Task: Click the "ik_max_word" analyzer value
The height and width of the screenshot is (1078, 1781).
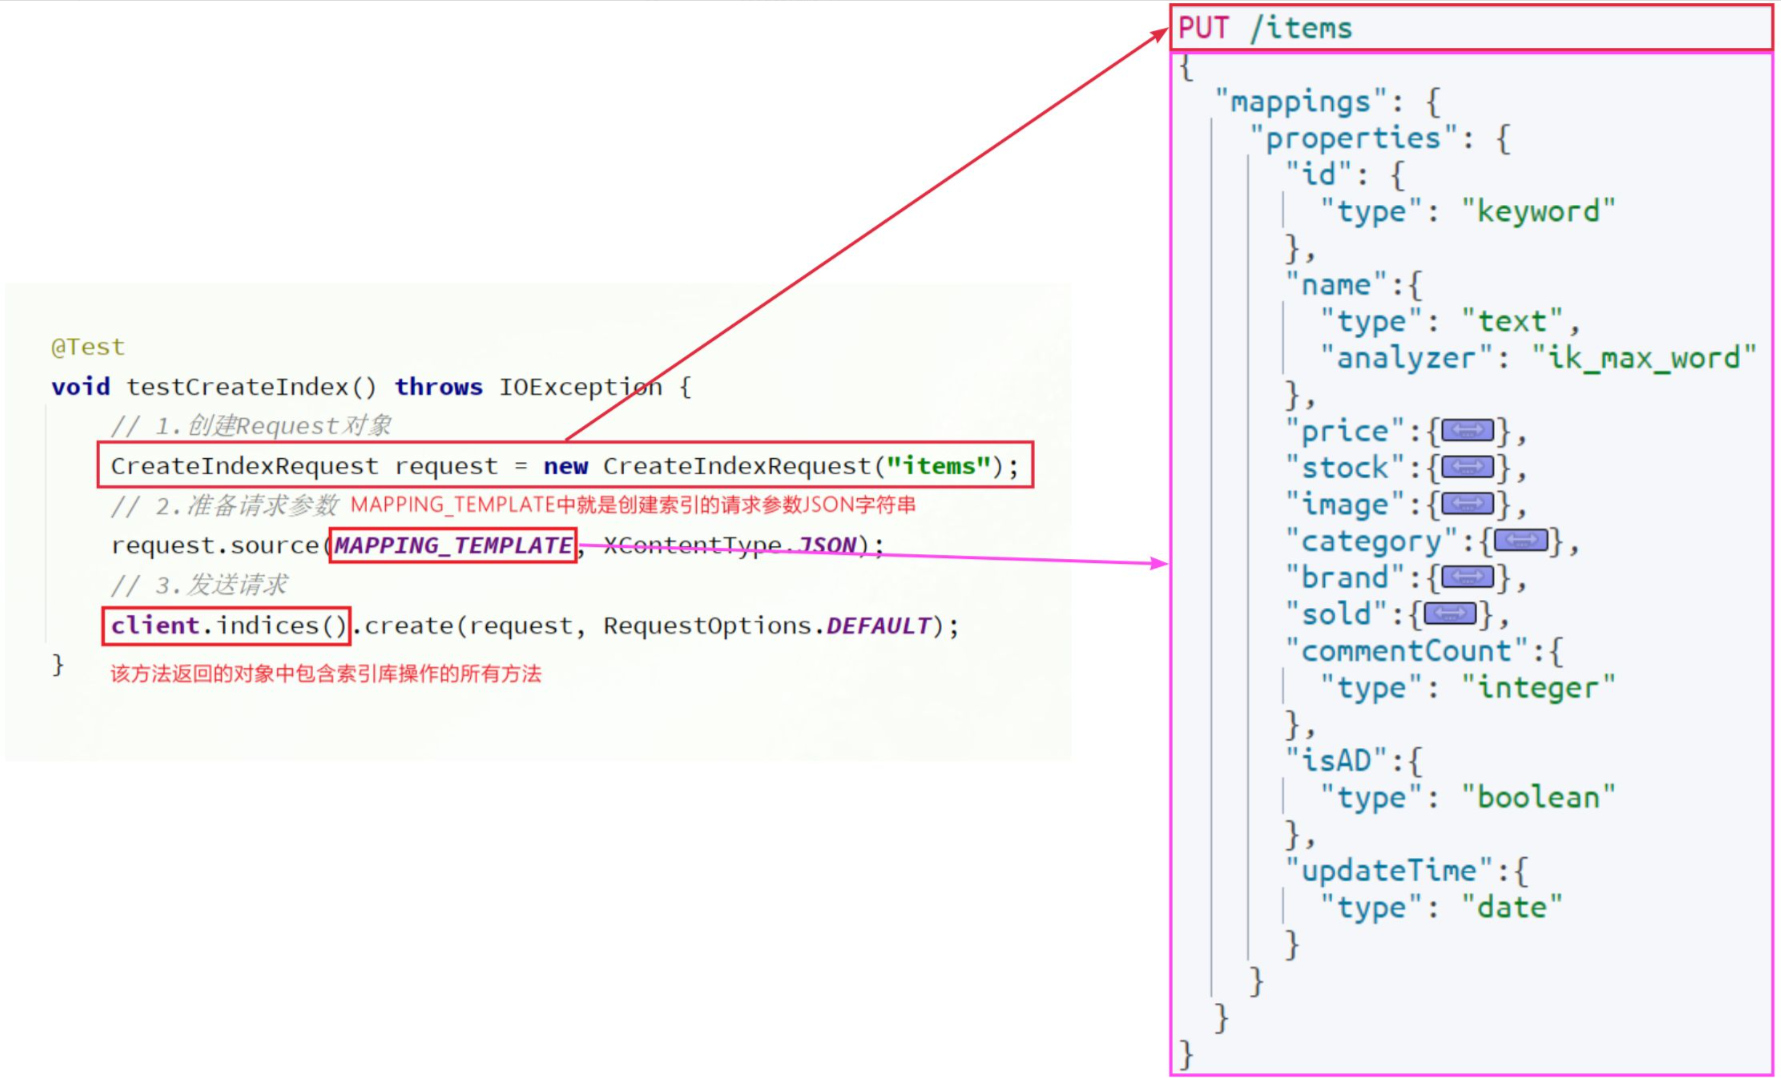Action: click(x=1643, y=358)
